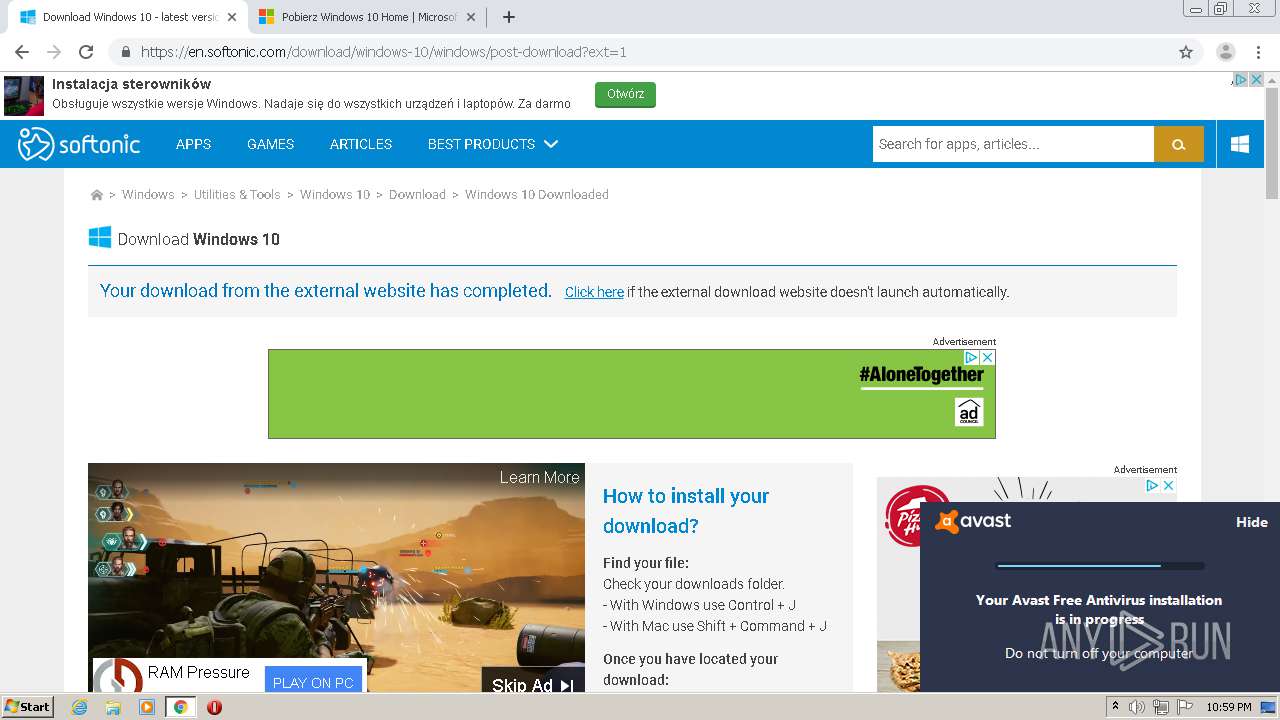1280x720 pixels.
Task: Open the ARTICLES menu
Action: 361,144
